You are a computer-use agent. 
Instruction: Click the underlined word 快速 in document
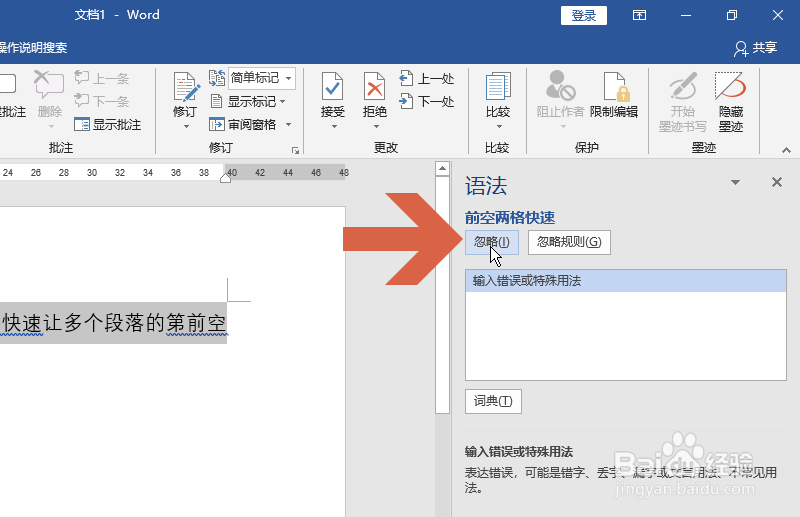[22, 324]
